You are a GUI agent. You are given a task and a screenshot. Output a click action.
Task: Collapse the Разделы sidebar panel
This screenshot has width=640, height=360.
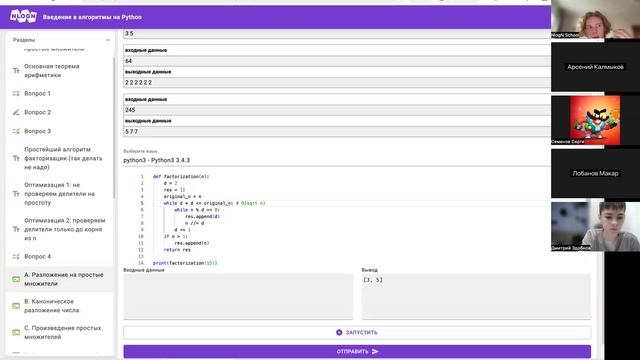pos(108,40)
